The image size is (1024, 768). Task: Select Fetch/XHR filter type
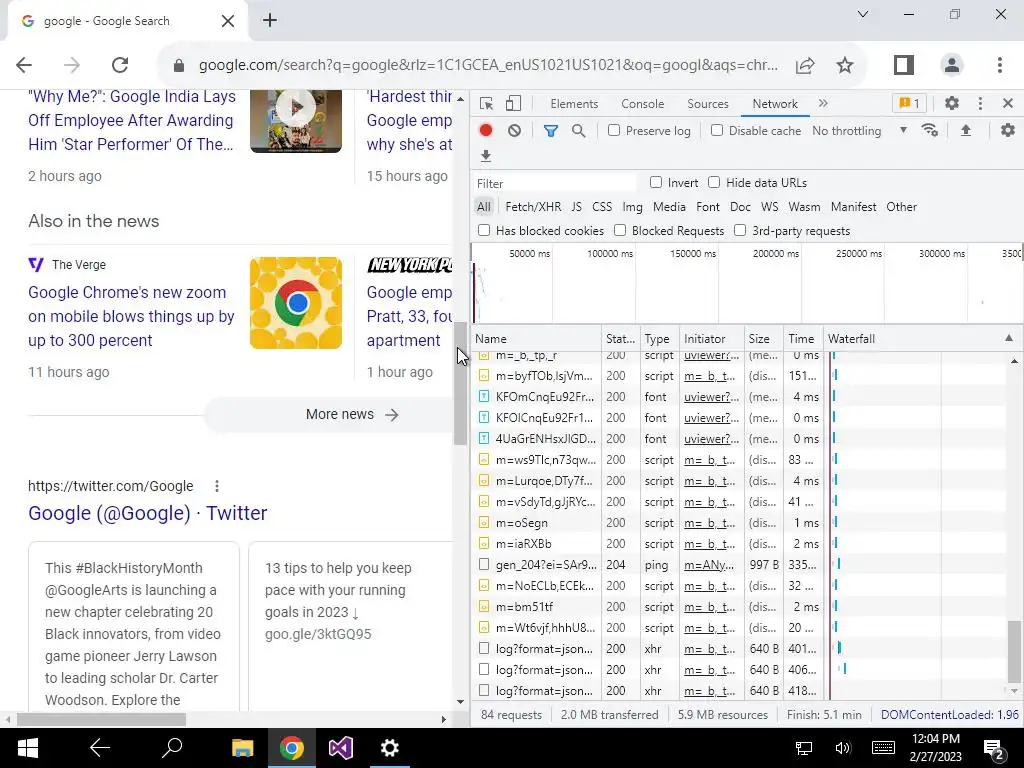click(x=533, y=207)
